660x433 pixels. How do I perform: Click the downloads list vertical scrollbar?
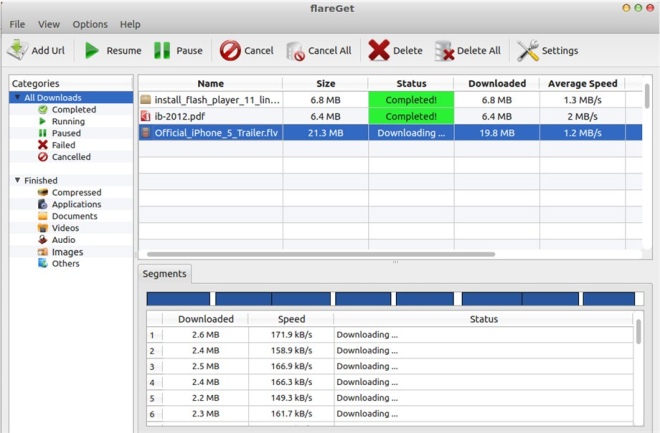(647, 96)
